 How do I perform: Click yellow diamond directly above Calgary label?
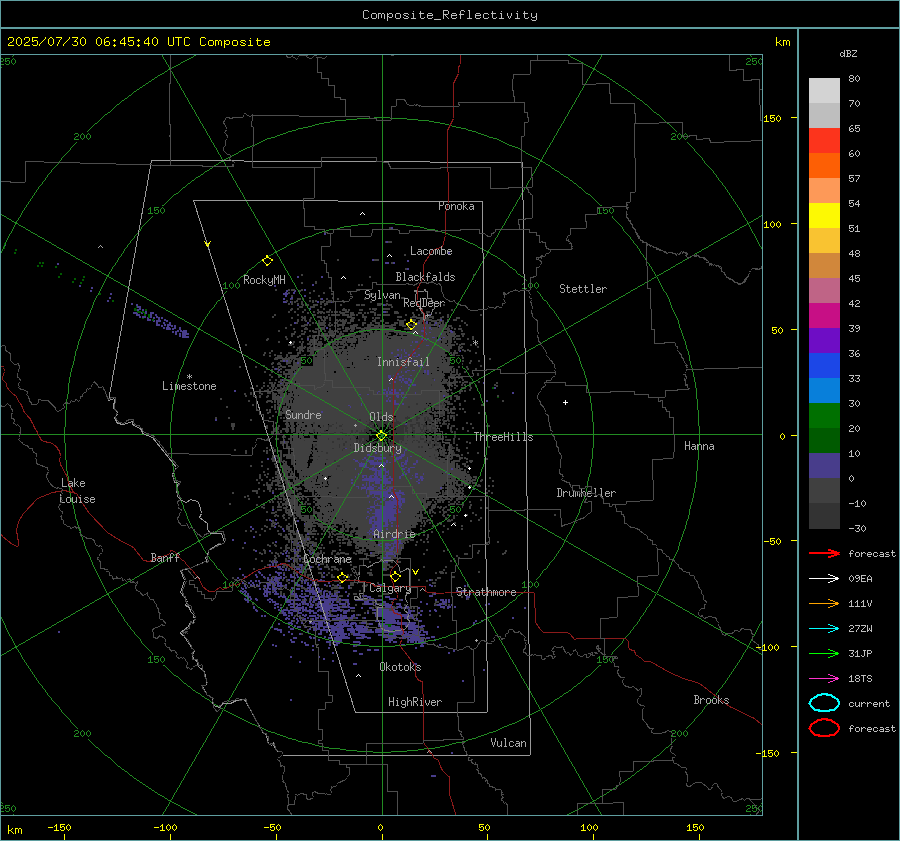(395, 576)
